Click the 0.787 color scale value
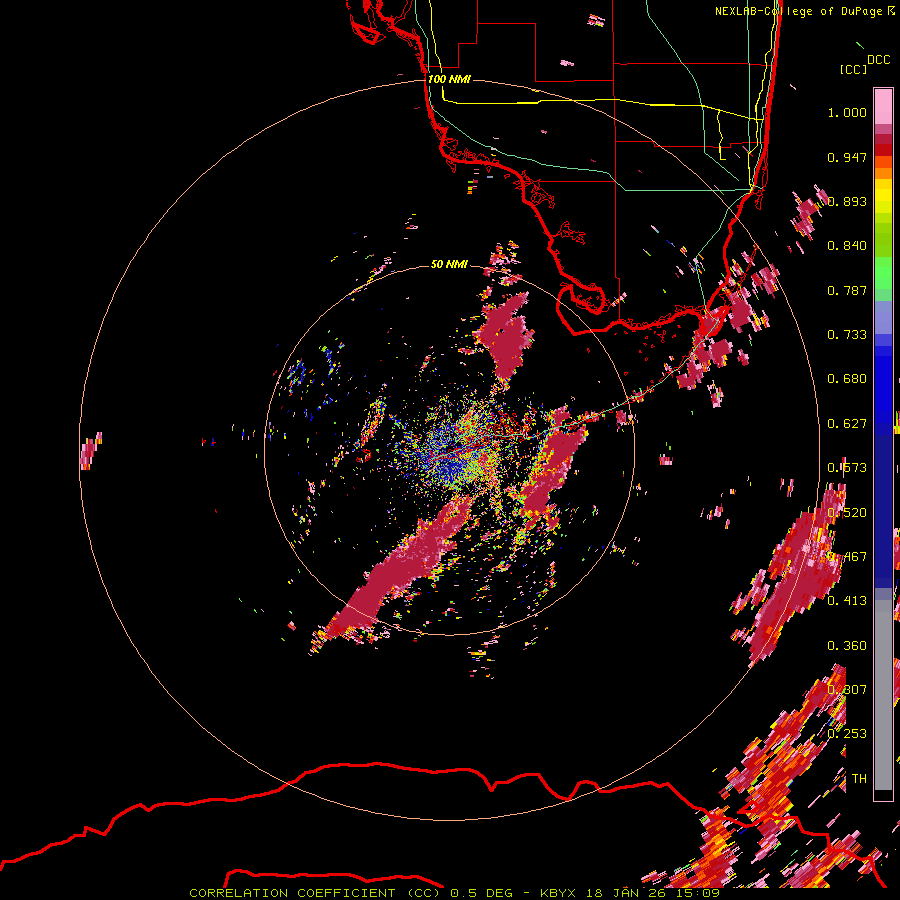This screenshot has width=900, height=900. [x=847, y=290]
